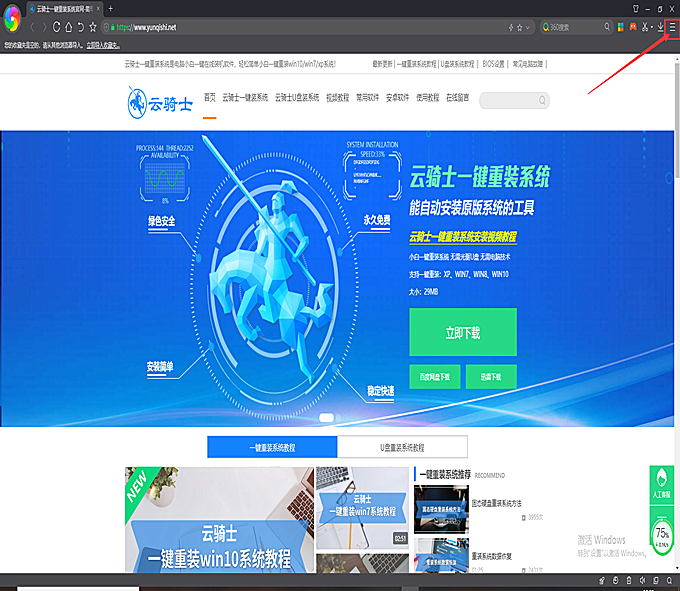Image resolution: width=680 pixels, height=591 pixels.
Task: Go back to the previous page
Action: pos(32,27)
